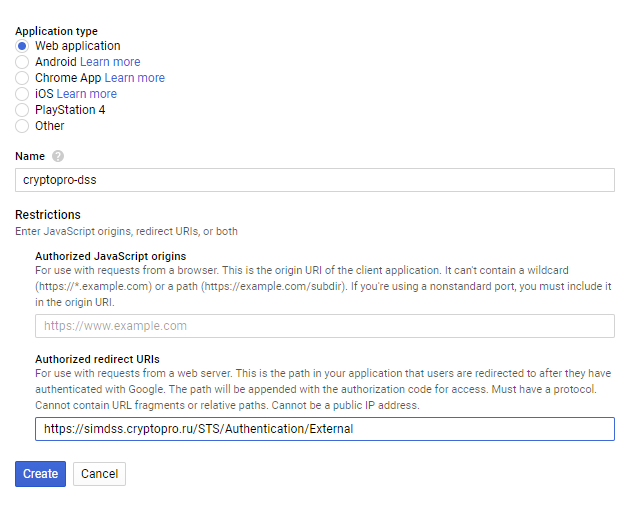Image resolution: width=630 pixels, height=509 pixels.
Task: Click the Application type heading
Action: pyautogui.click(x=56, y=32)
